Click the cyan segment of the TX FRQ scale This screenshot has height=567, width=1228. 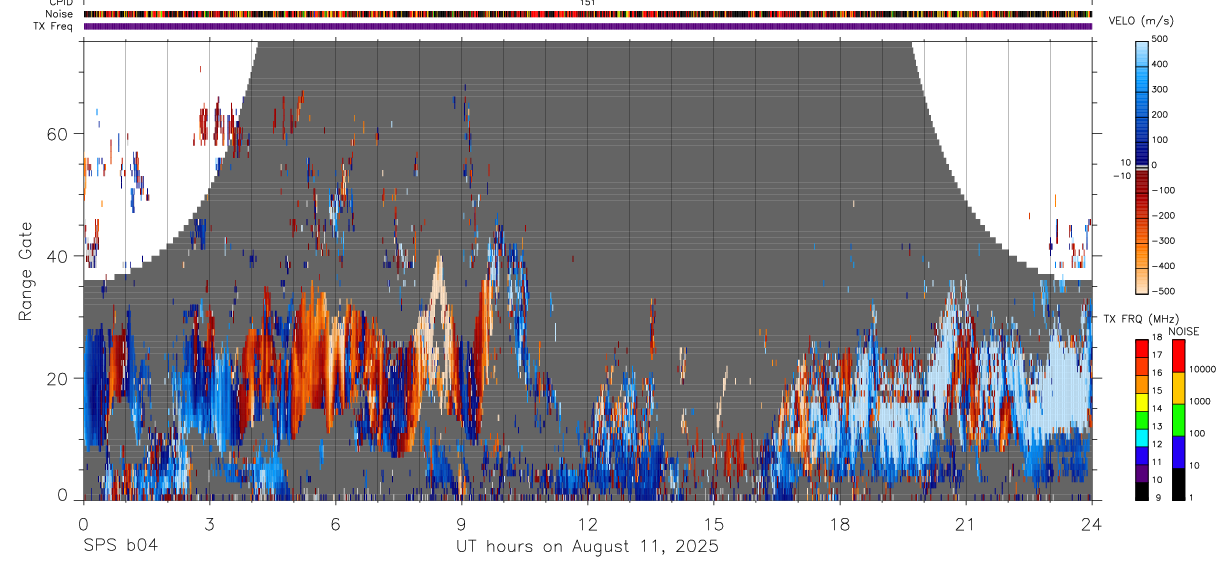point(1142,437)
